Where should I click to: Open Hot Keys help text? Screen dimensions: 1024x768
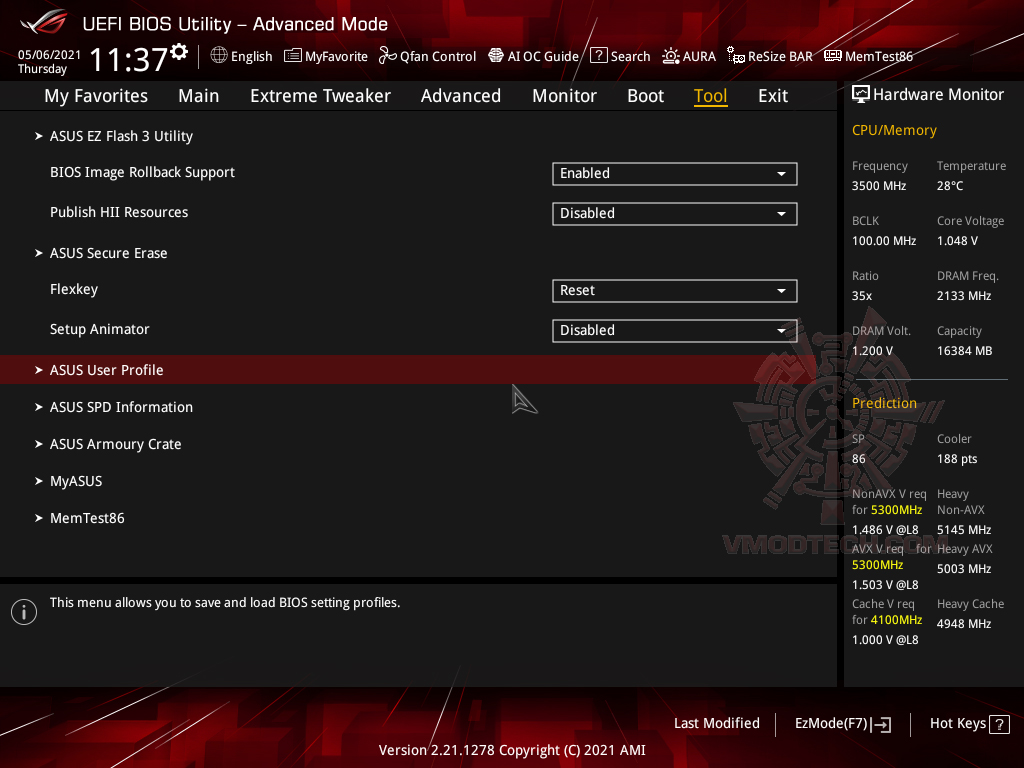point(957,724)
